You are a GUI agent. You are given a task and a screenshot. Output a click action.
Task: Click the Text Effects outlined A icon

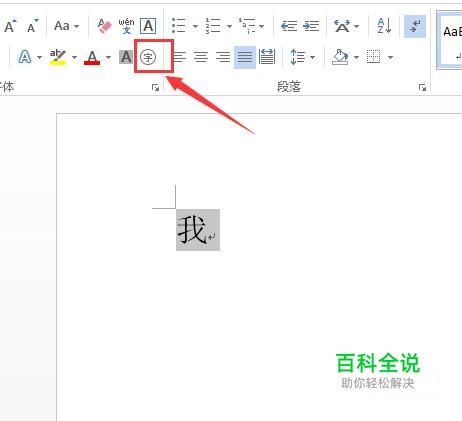(x=25, y=57)
